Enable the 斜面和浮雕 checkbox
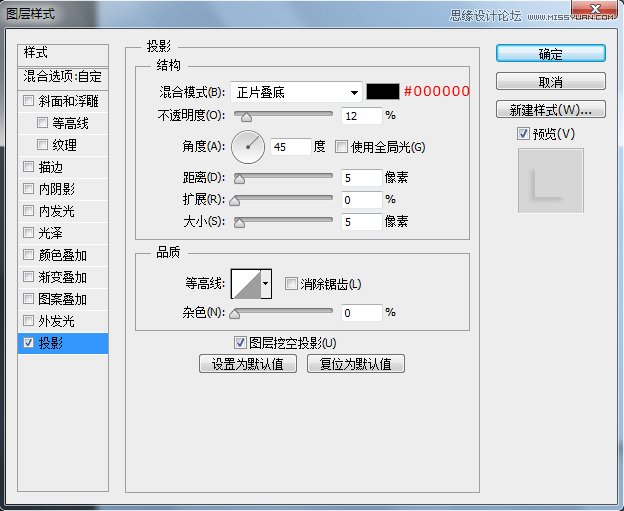The height and width of the screenshot is (511, 624). click(28, 100)
